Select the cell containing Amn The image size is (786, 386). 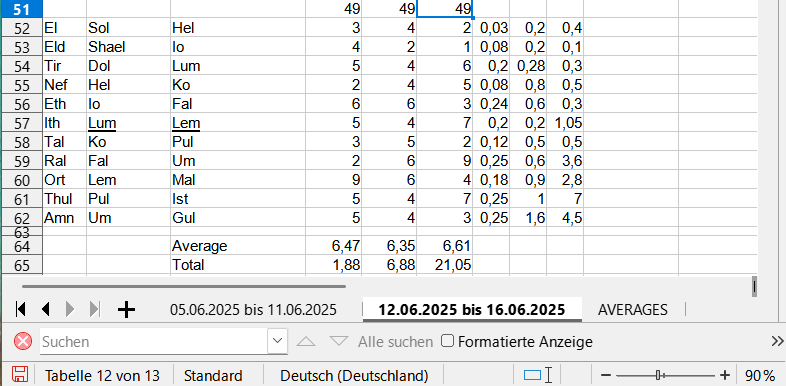click(x=64, y=219)
